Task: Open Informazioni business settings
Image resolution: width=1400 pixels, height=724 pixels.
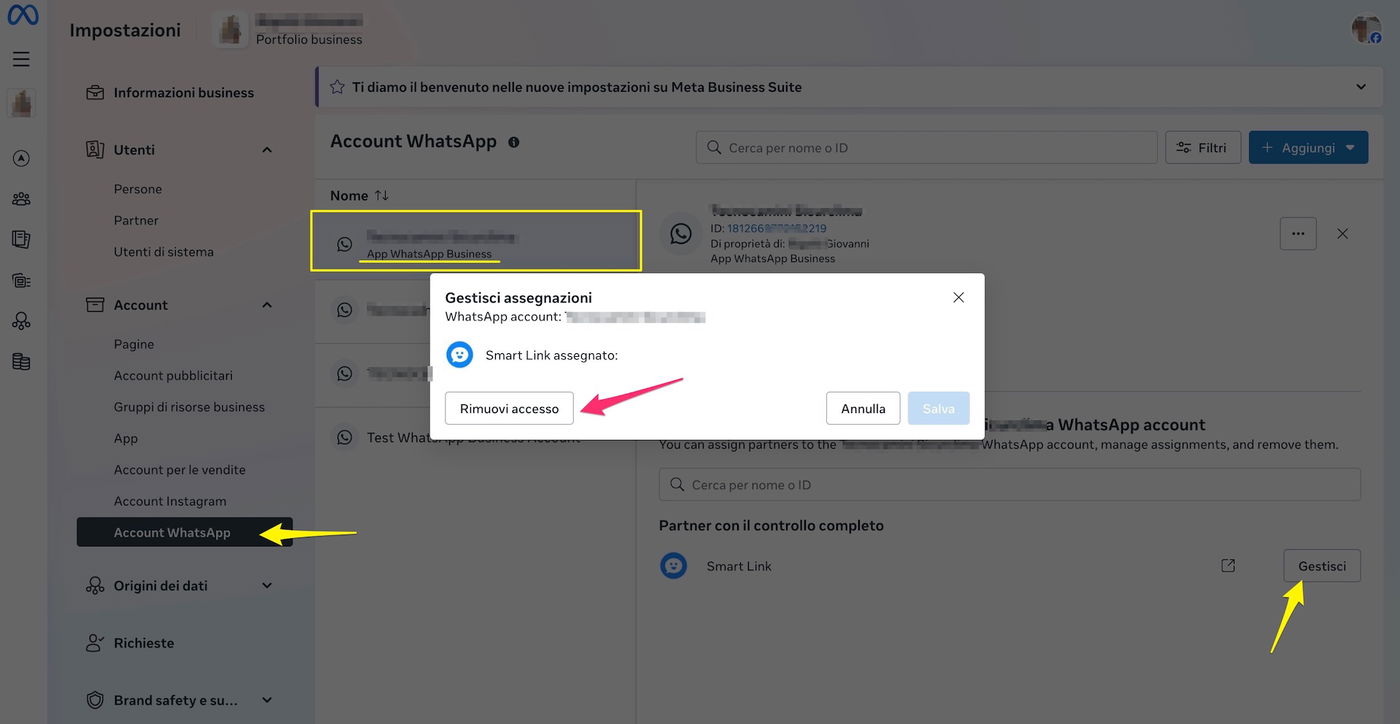Action: pyautogui.click(x=184, y=93)
